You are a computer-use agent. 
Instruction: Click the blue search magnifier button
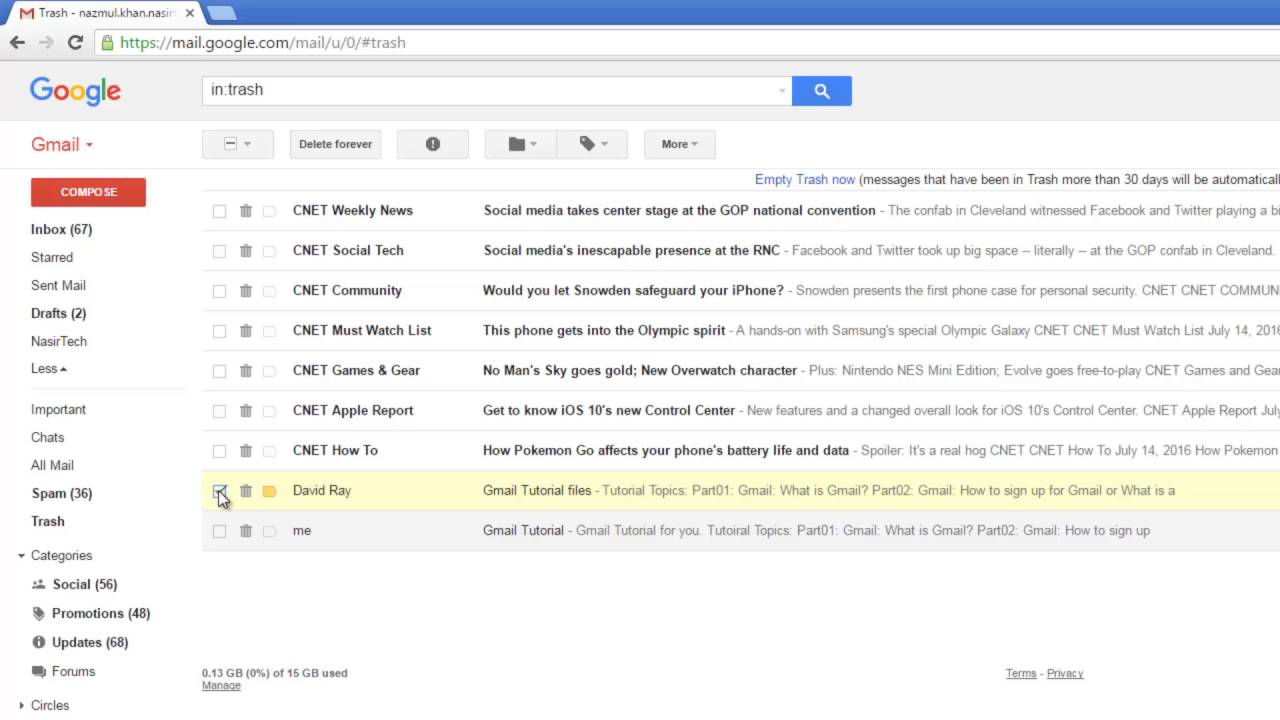pyautogui.click(x=821, y=91)
